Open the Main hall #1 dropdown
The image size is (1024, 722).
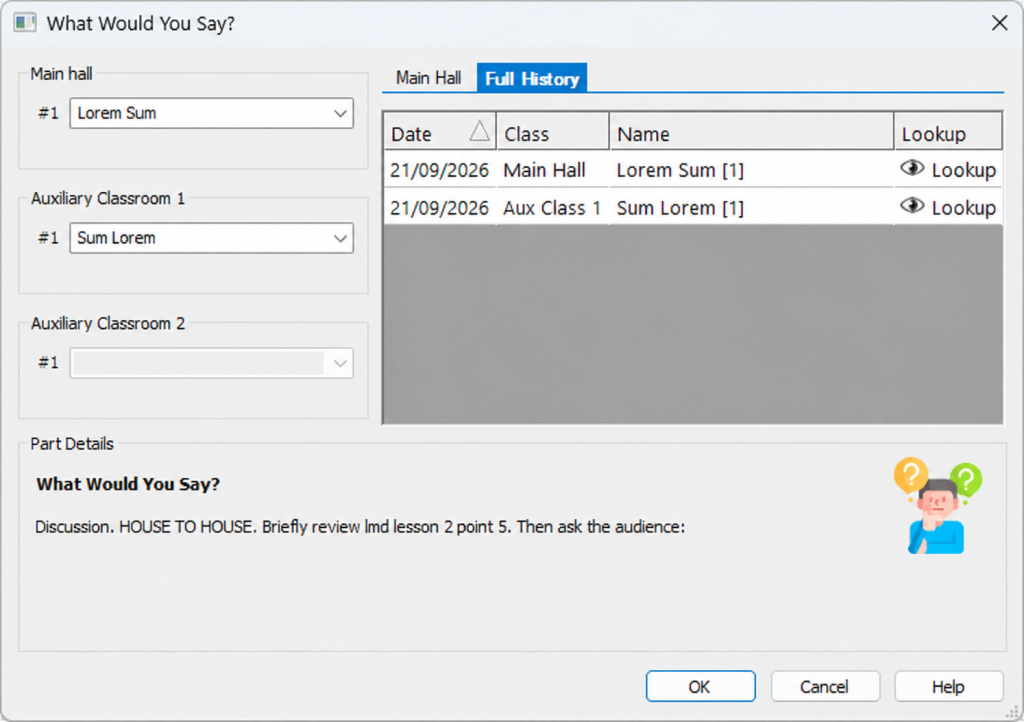click(x=212, y=113)
